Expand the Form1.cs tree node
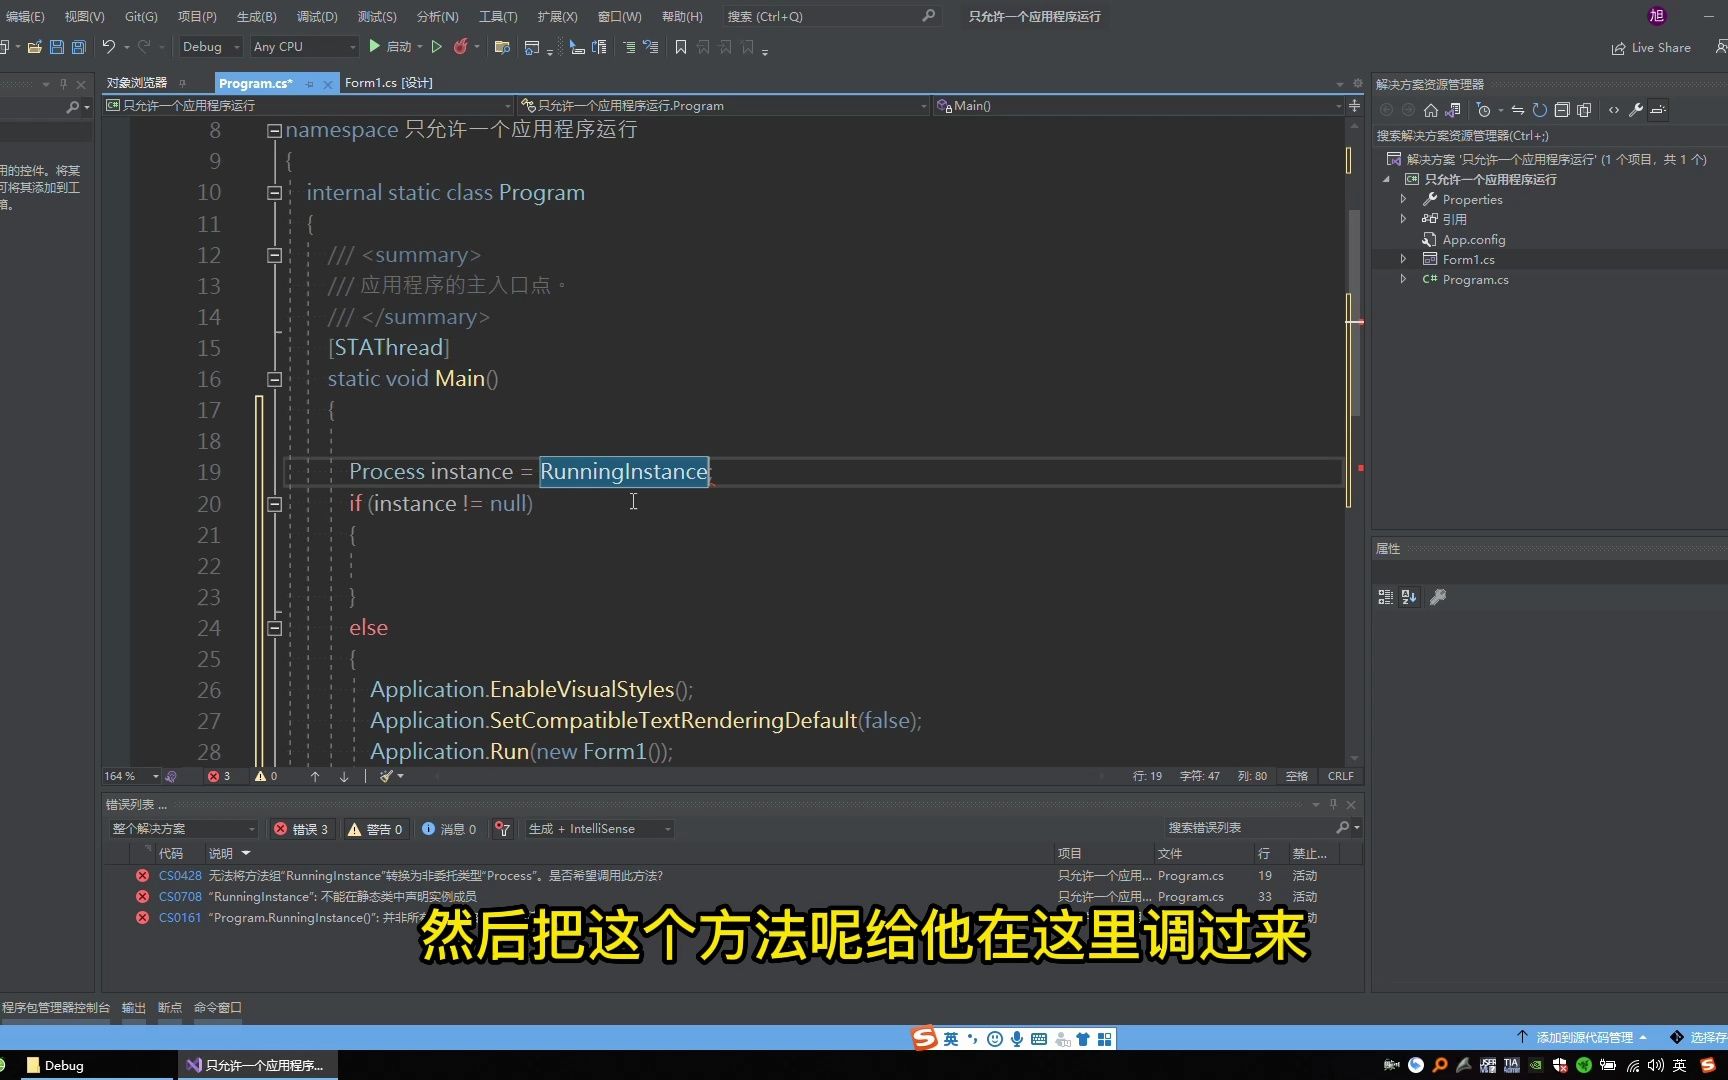This screenshot has height=1080, width=1728. (1403, 259)
